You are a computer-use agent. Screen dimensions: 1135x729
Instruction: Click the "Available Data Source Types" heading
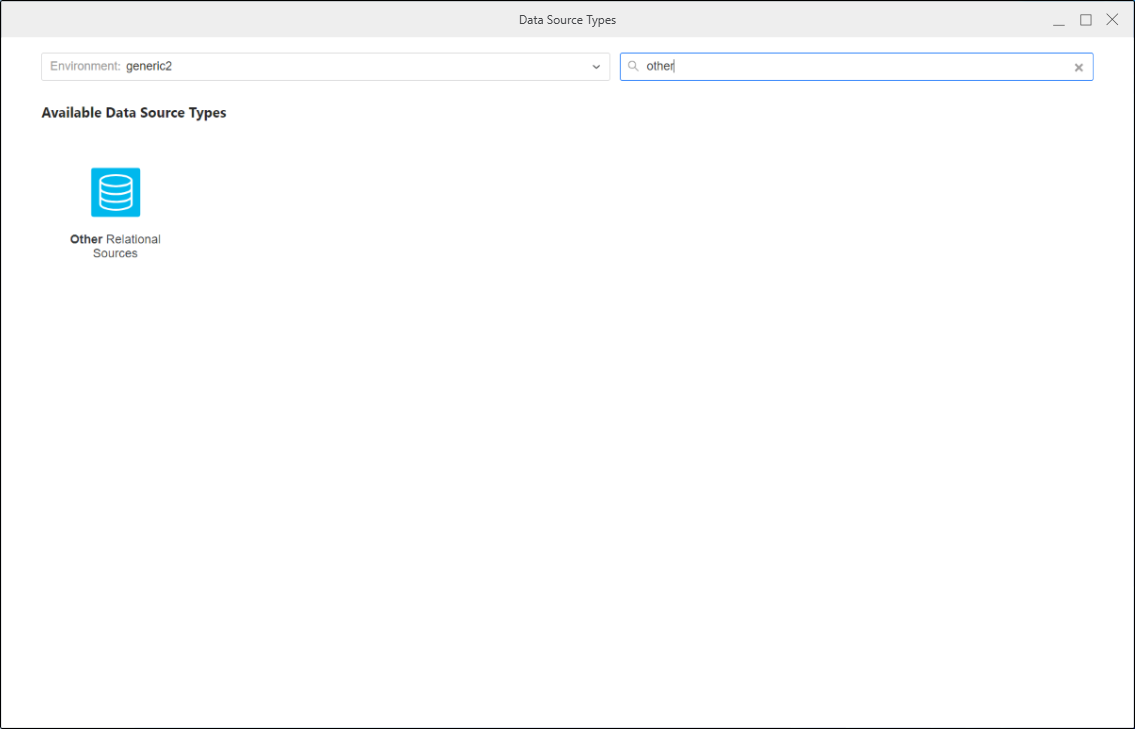pyautogui.click(x=134, y=113)
